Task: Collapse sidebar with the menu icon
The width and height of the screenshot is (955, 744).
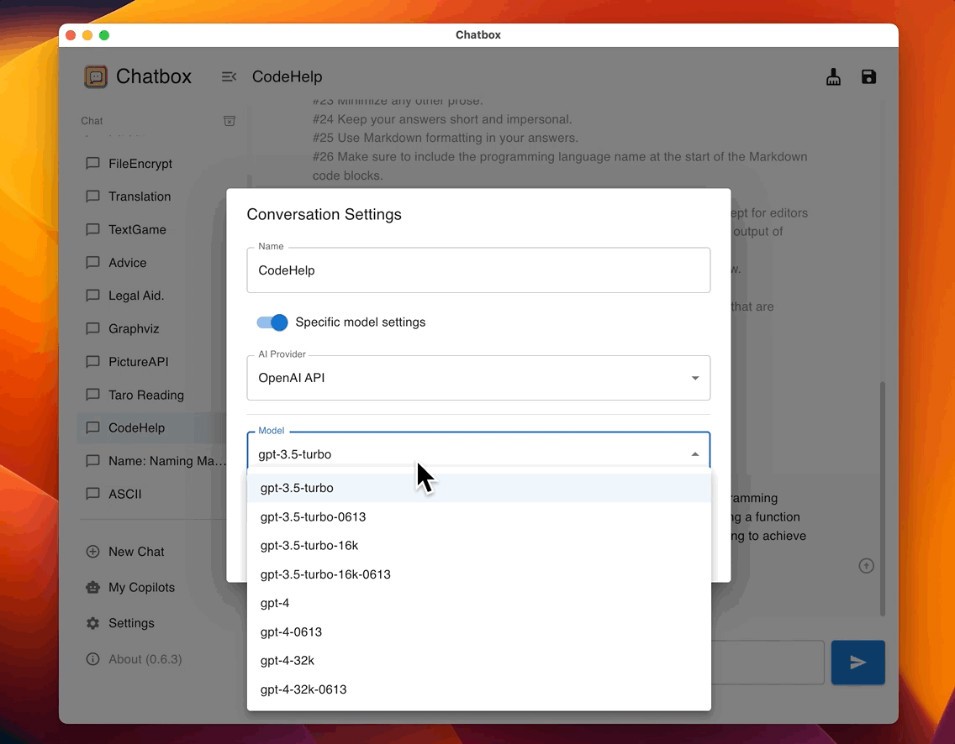Action: (229, 77)
